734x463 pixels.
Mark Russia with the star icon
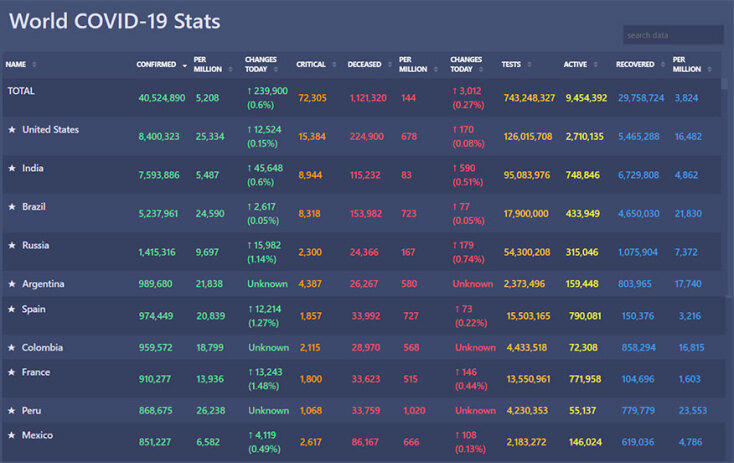(12, 245)
